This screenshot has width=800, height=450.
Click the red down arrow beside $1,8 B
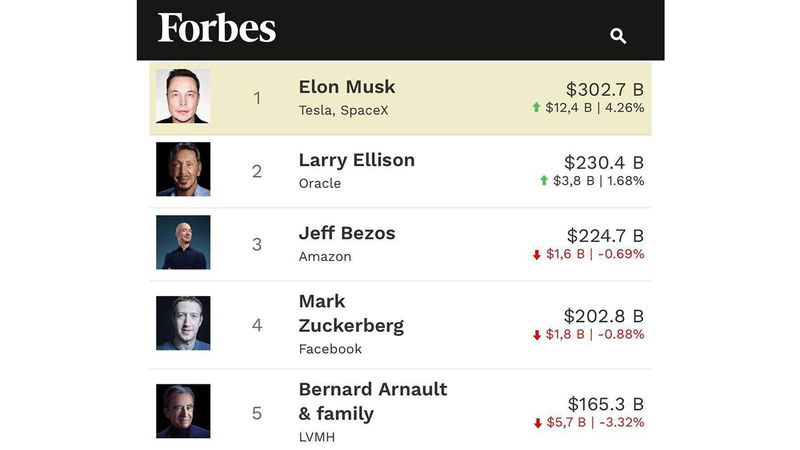(x=537, y=335)
